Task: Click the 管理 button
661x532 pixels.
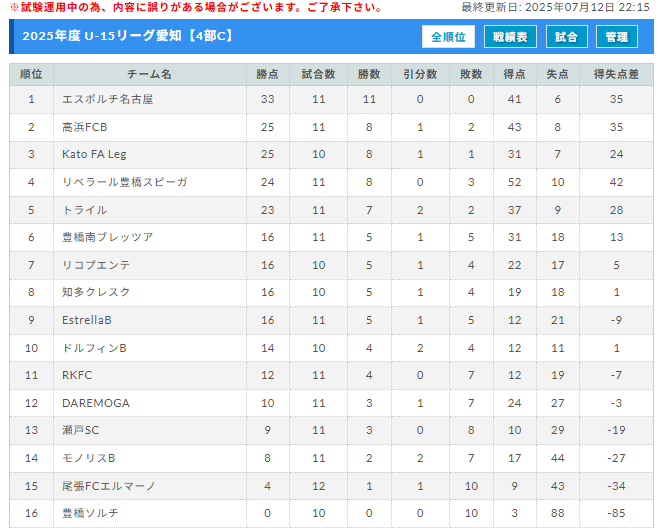Action: 616,37
